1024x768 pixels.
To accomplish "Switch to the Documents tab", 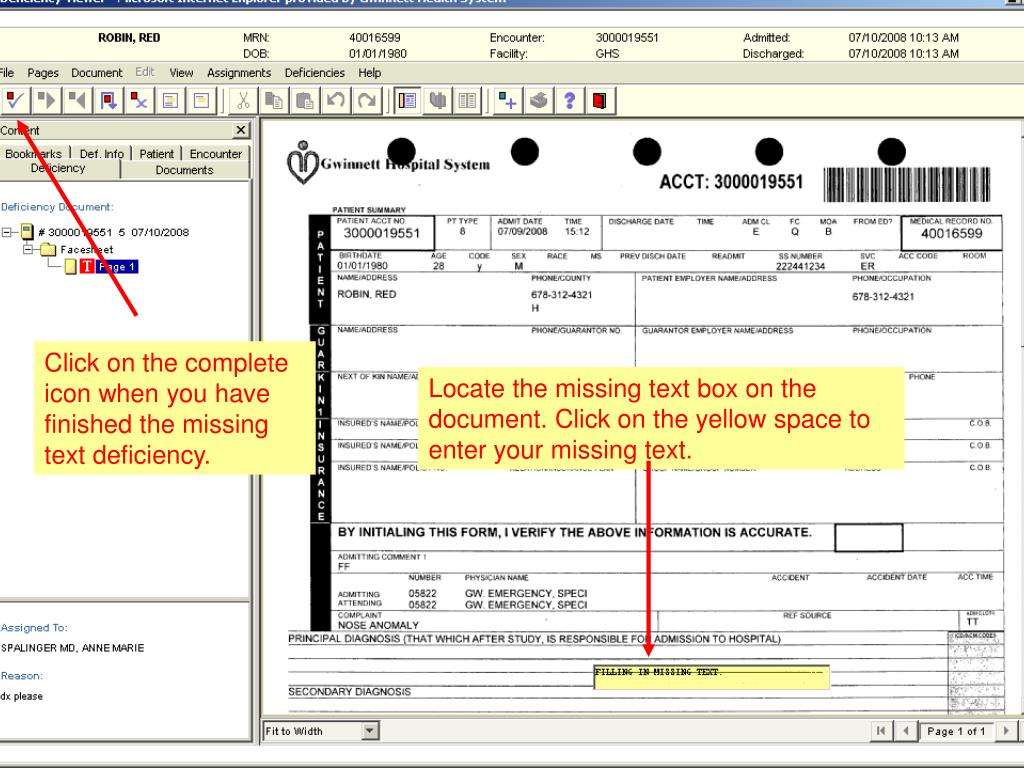I will 185,170.
